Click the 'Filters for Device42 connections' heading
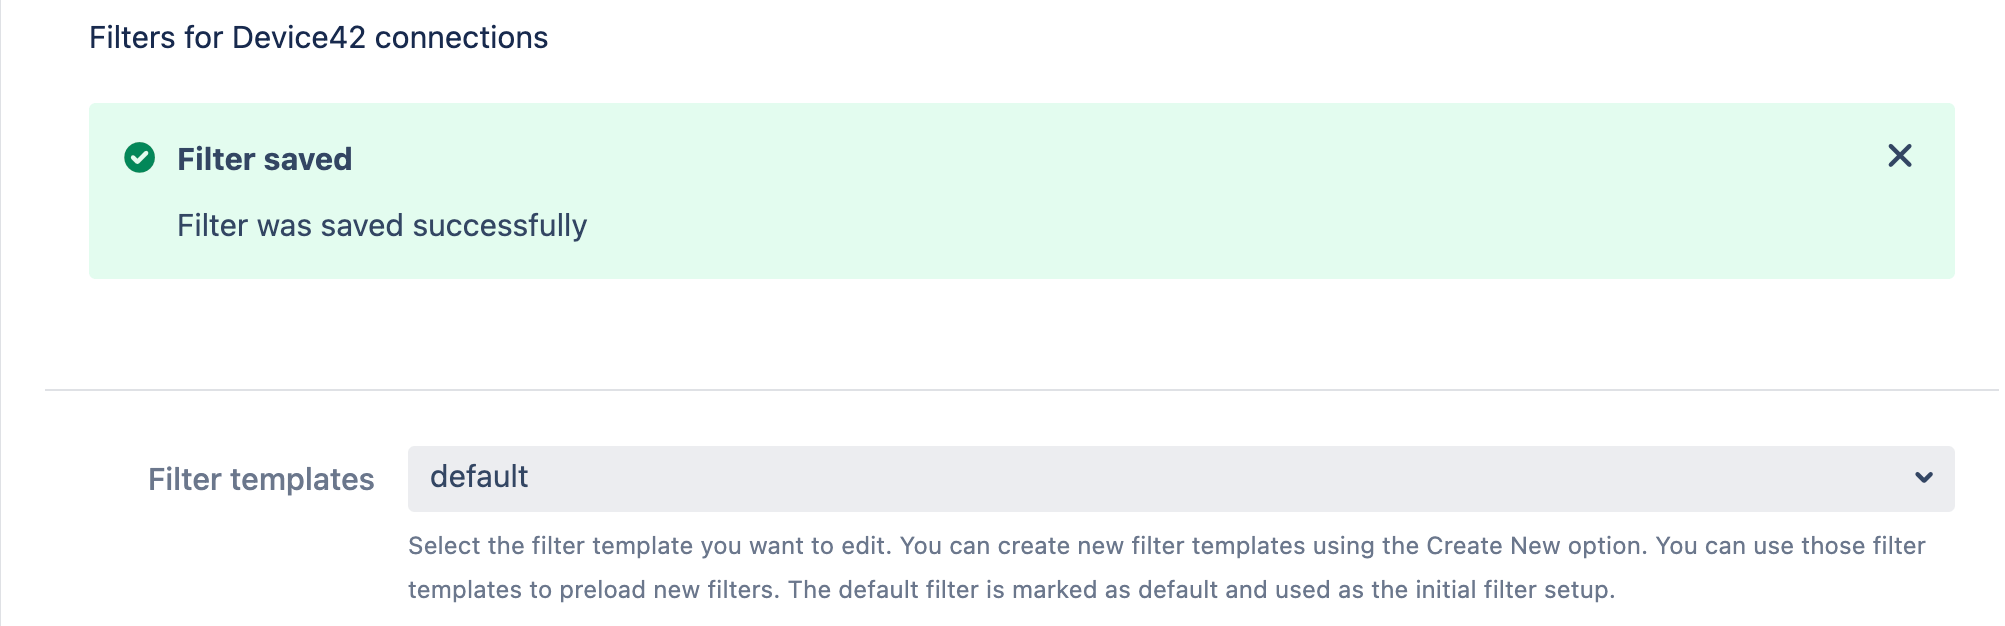The width and height of the screenshot is (2005, 626). click(318, 38)
